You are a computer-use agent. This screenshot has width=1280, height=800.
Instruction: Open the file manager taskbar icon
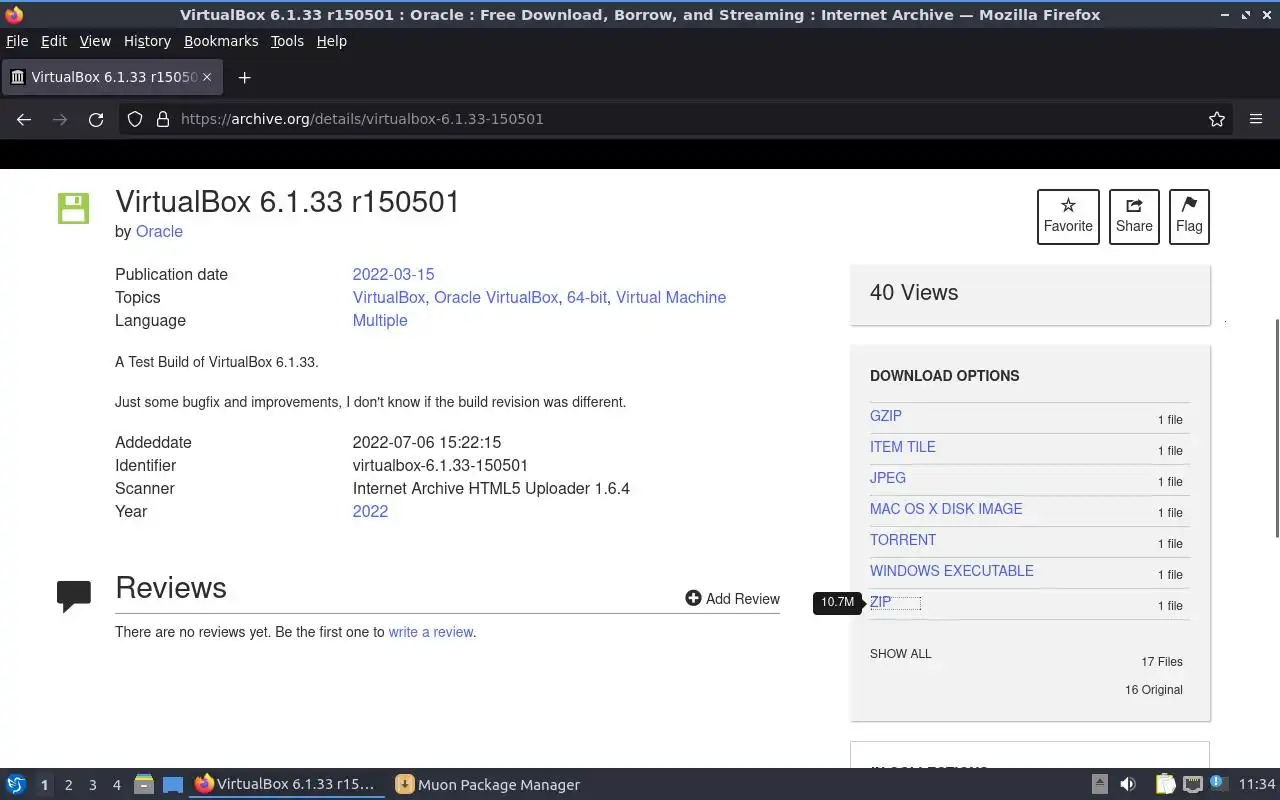(144, 785)
